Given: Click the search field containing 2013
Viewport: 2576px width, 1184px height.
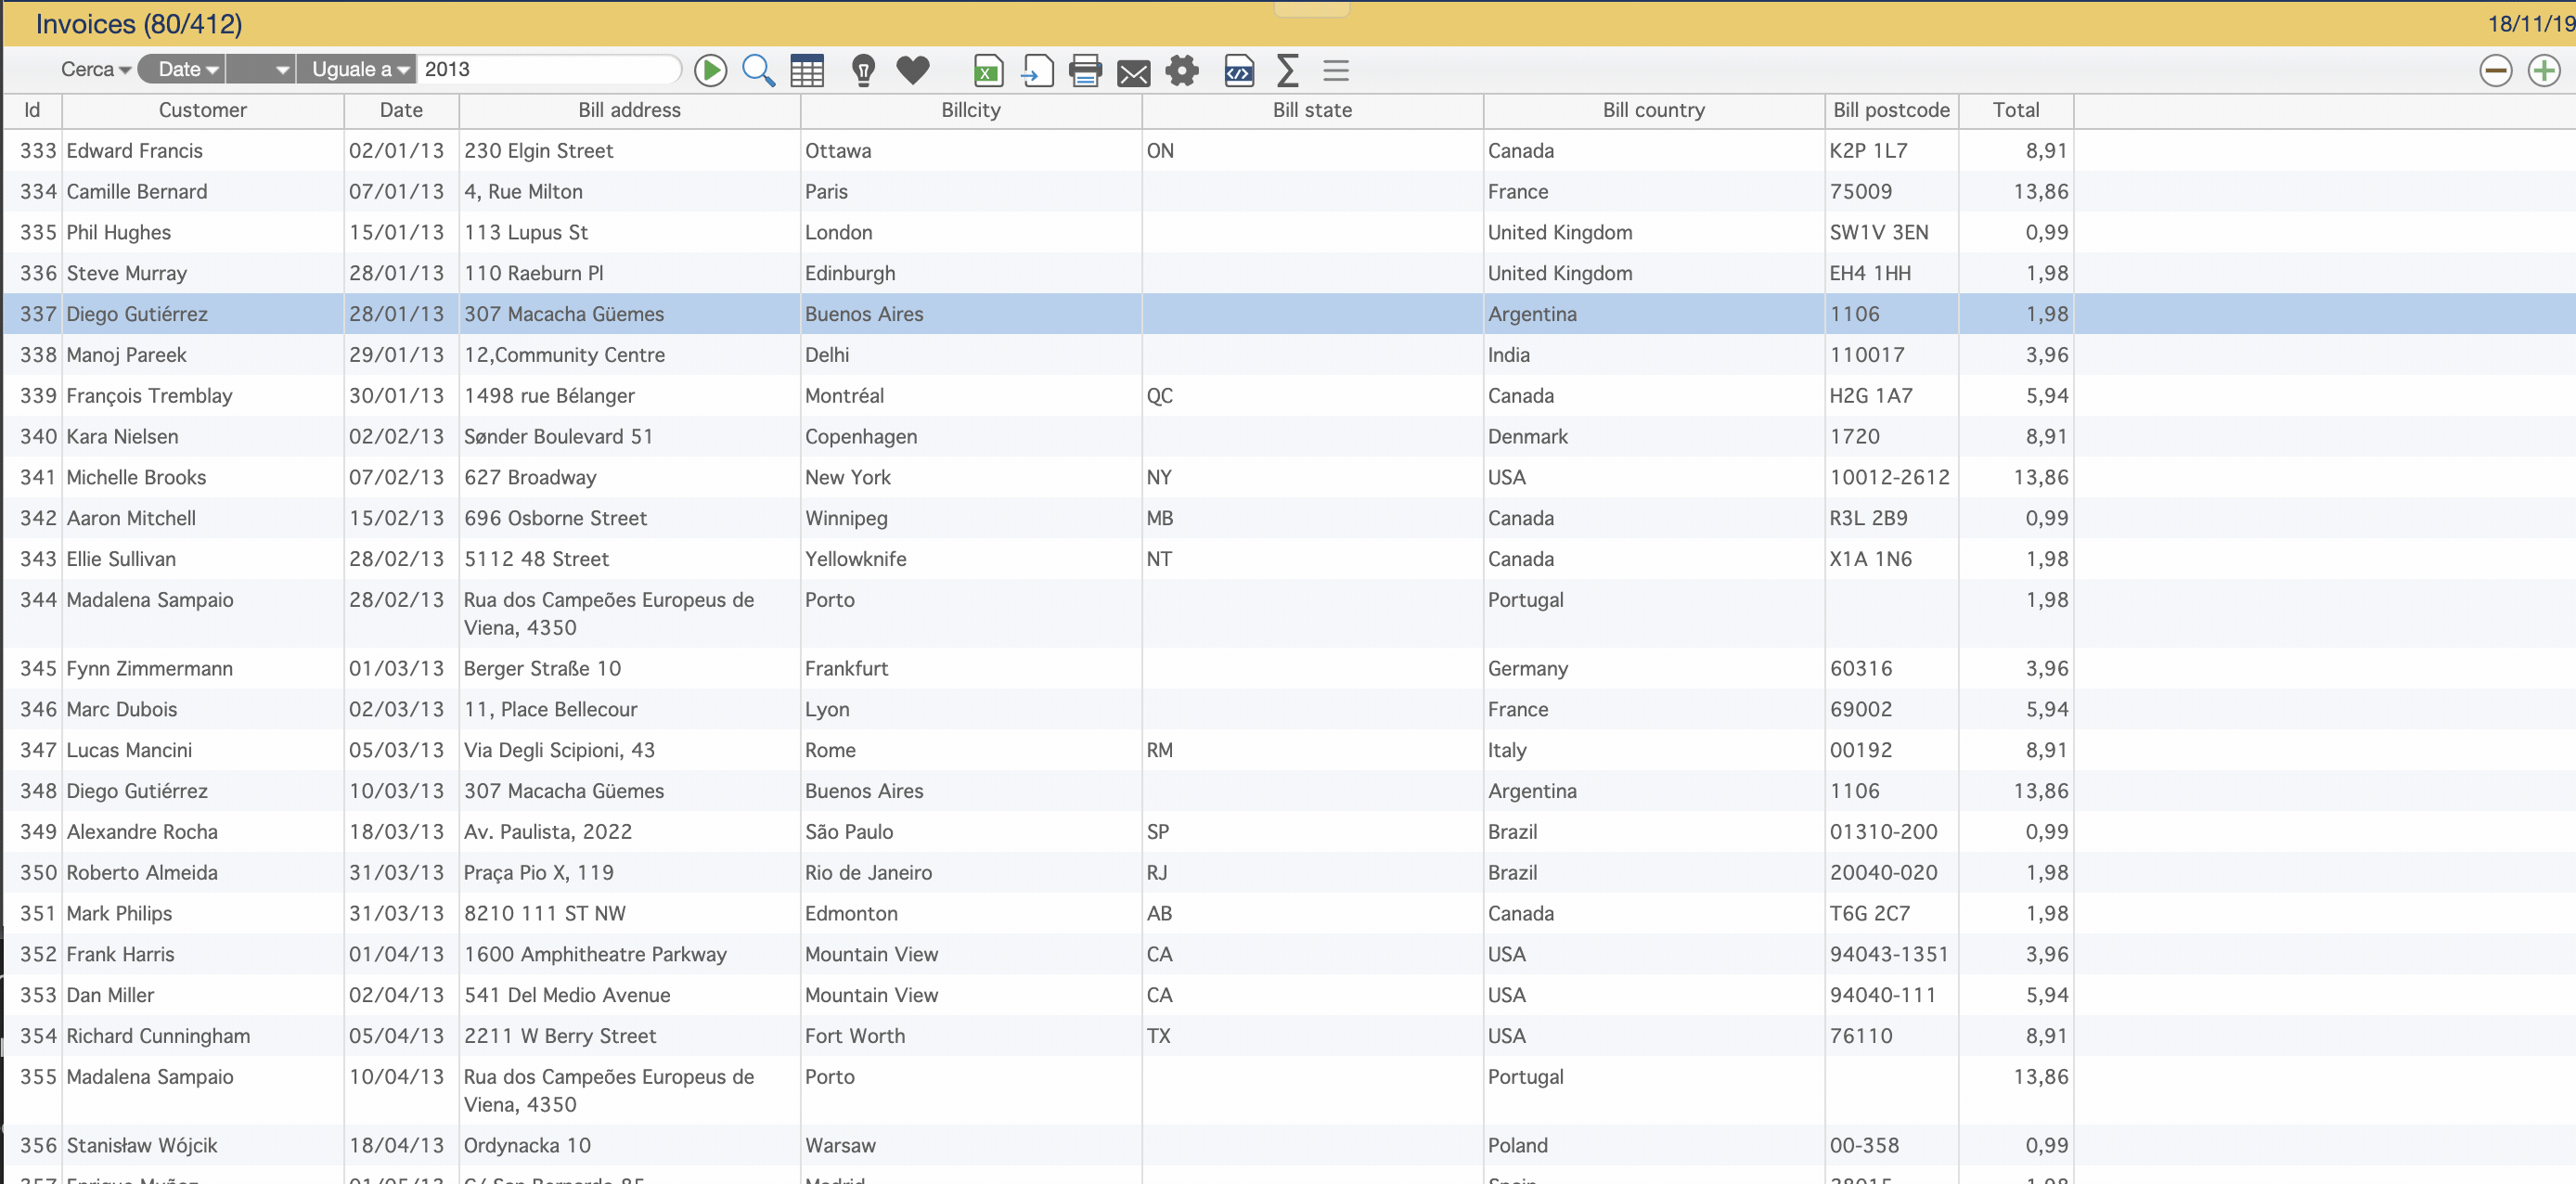Looking at the screenshot, I should click(x=548, y=69).
